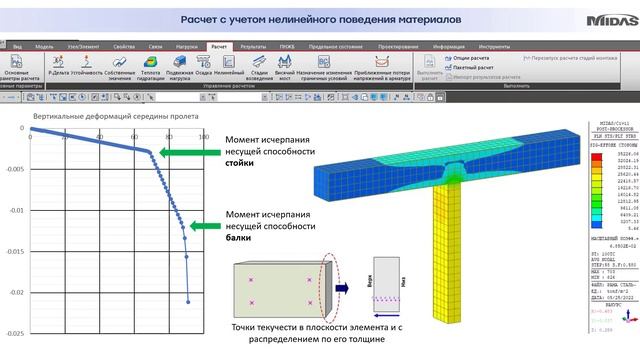This screenshot has width=640, height=360.
Task: Click the dark blue swatch at legend bottom
Action: 596,224
